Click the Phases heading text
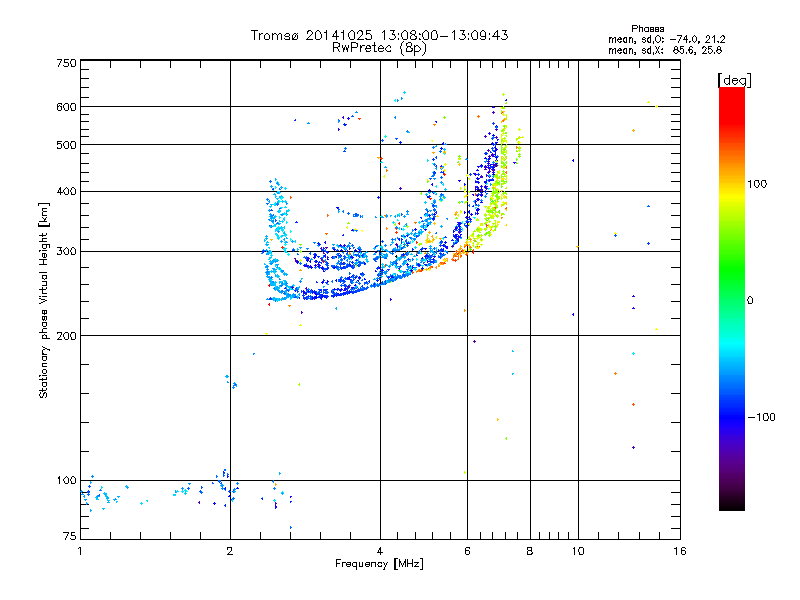The width and height of the screenshot is (800, 600). [x=650, y=28]
